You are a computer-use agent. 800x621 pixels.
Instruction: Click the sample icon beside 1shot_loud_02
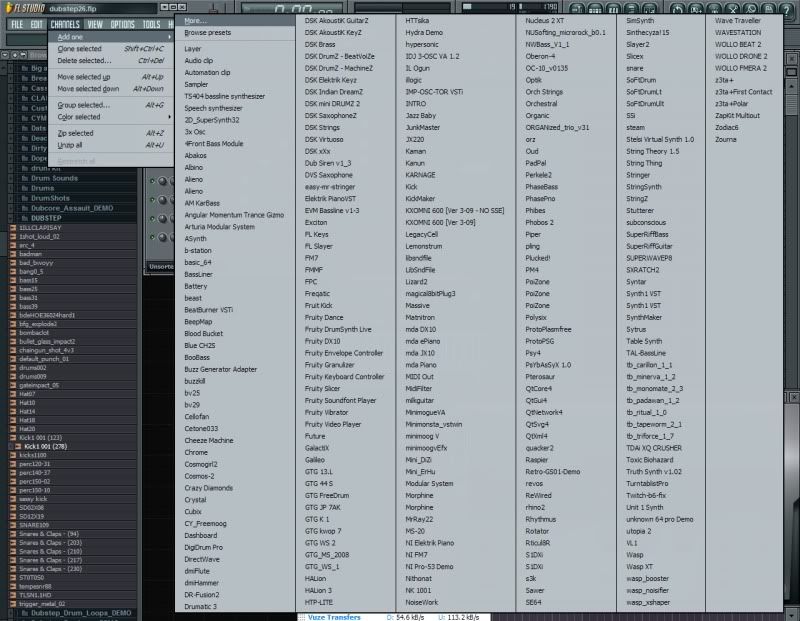13,236
